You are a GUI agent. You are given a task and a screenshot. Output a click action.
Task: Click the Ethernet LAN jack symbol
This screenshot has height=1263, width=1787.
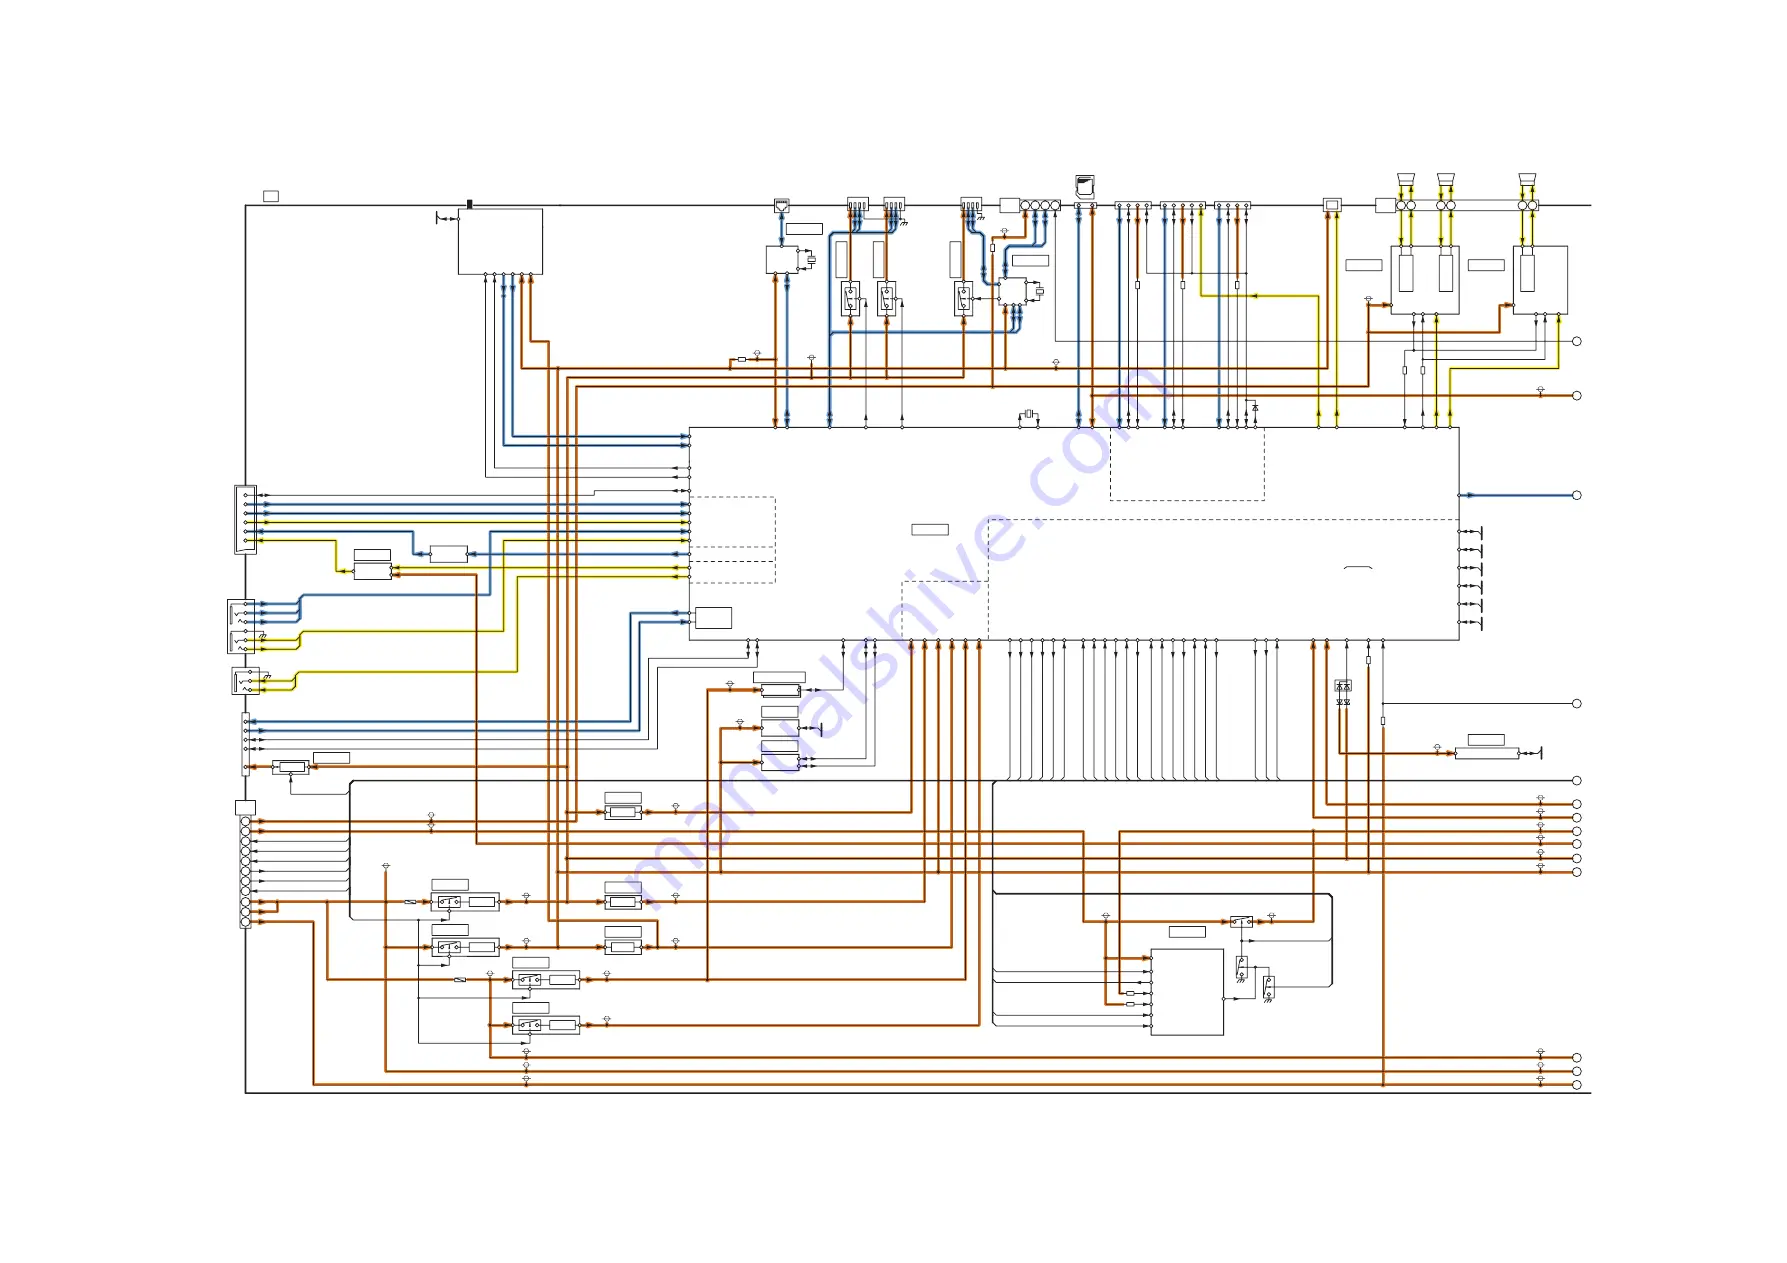point(781,205)
